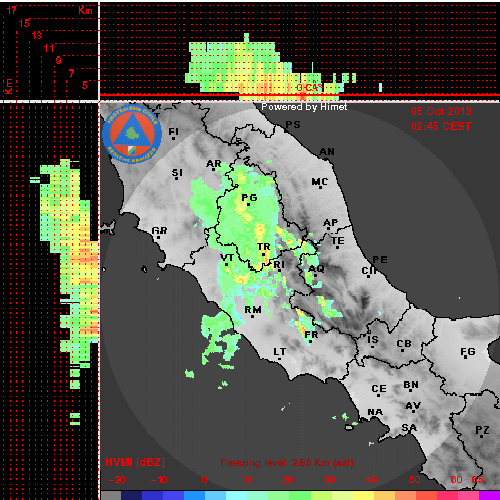
Task: Click the SA city label on the map
Action: tap(409, 427)
